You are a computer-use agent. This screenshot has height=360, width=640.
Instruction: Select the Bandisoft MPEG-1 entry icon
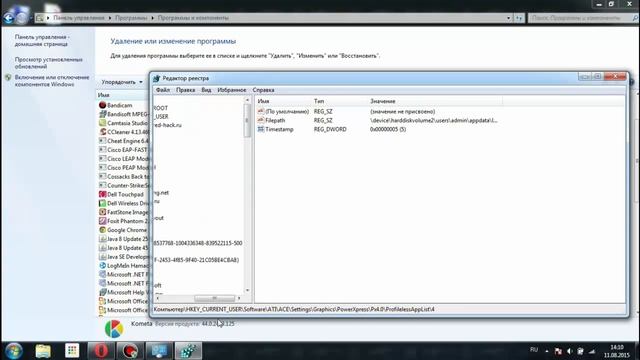pyautogui.click(x=102, y=114)
